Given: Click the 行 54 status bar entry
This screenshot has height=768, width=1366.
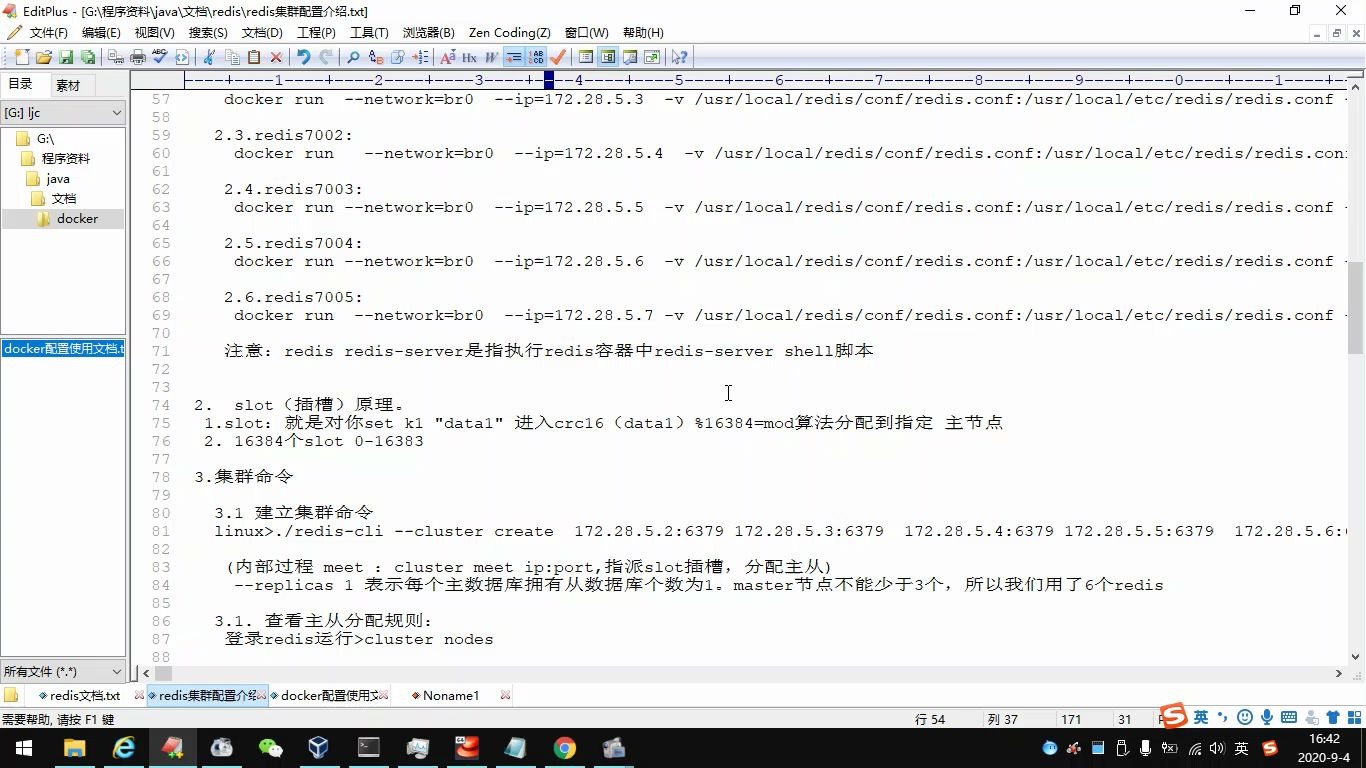Looking at the screenshot, I should [x=930, y=720].
